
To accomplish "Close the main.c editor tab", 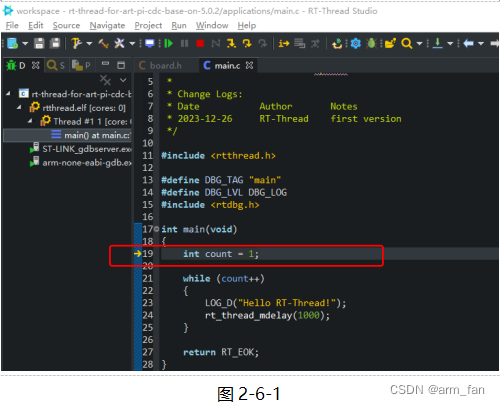I will (249, 65).
